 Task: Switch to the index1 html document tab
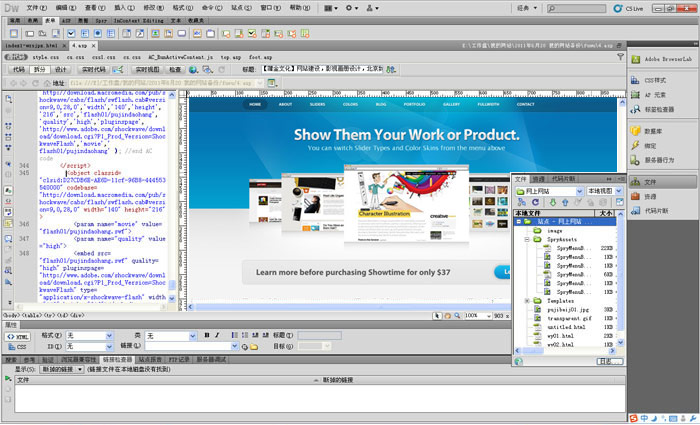35,46
